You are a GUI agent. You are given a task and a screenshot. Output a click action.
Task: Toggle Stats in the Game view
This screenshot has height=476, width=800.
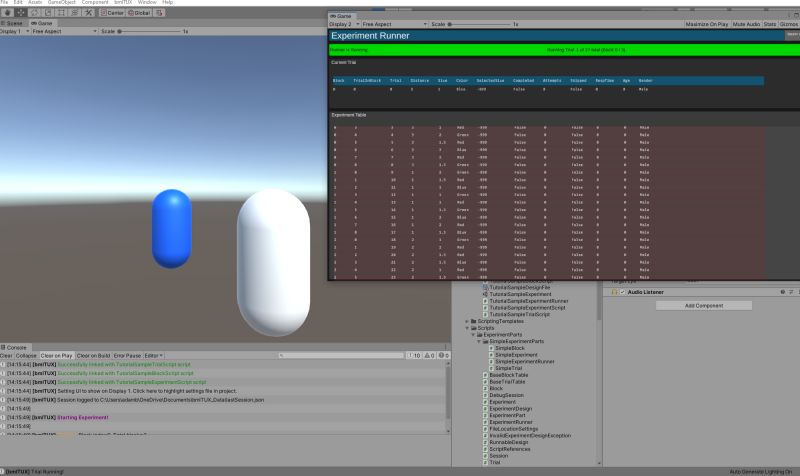coord(769,24)
